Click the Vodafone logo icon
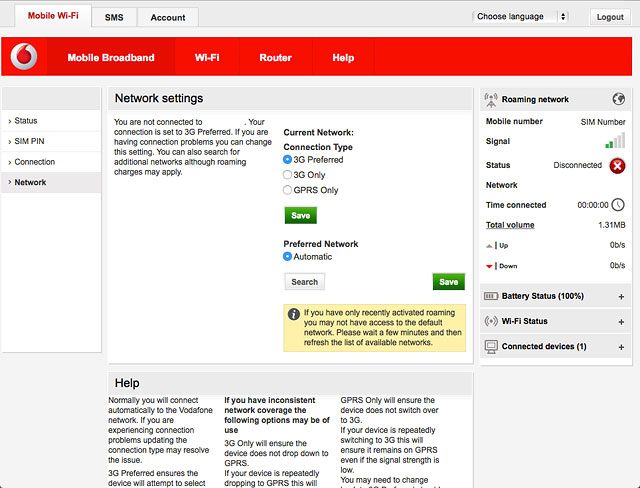Viewport: 640px width, 488px height. 24,58
